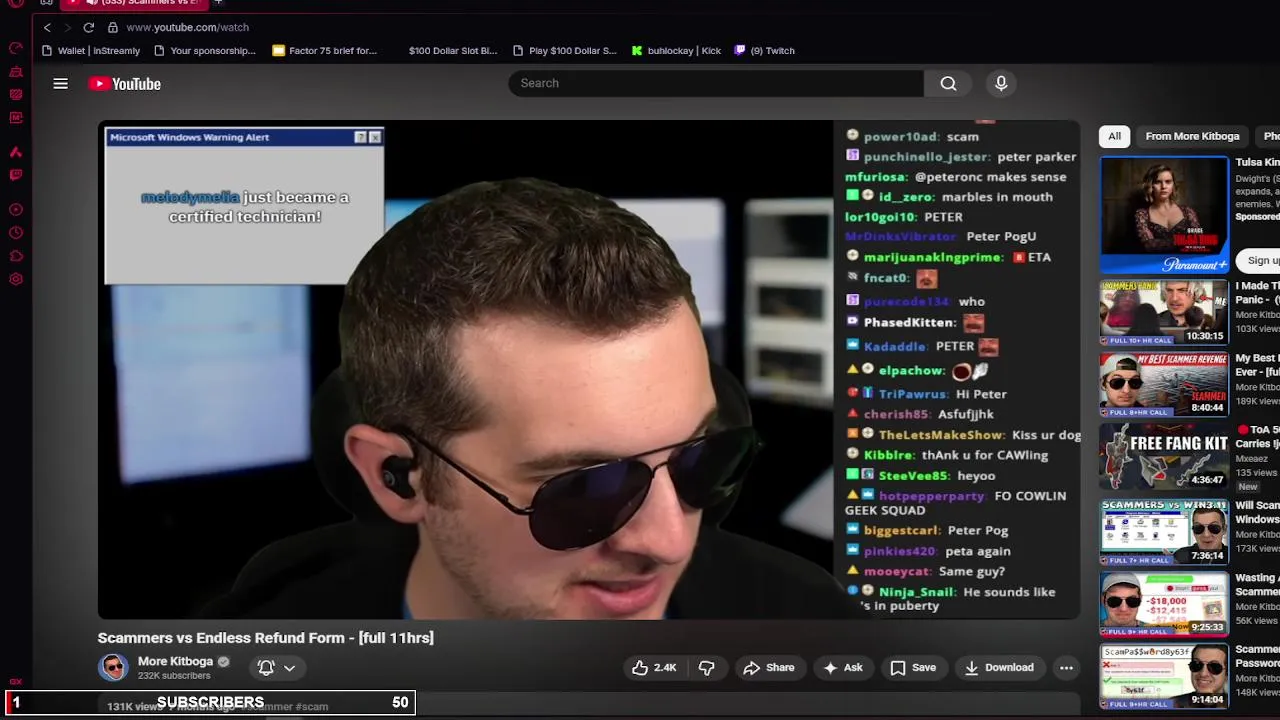Select From More Kitboga filter chip

[1192, 136]
